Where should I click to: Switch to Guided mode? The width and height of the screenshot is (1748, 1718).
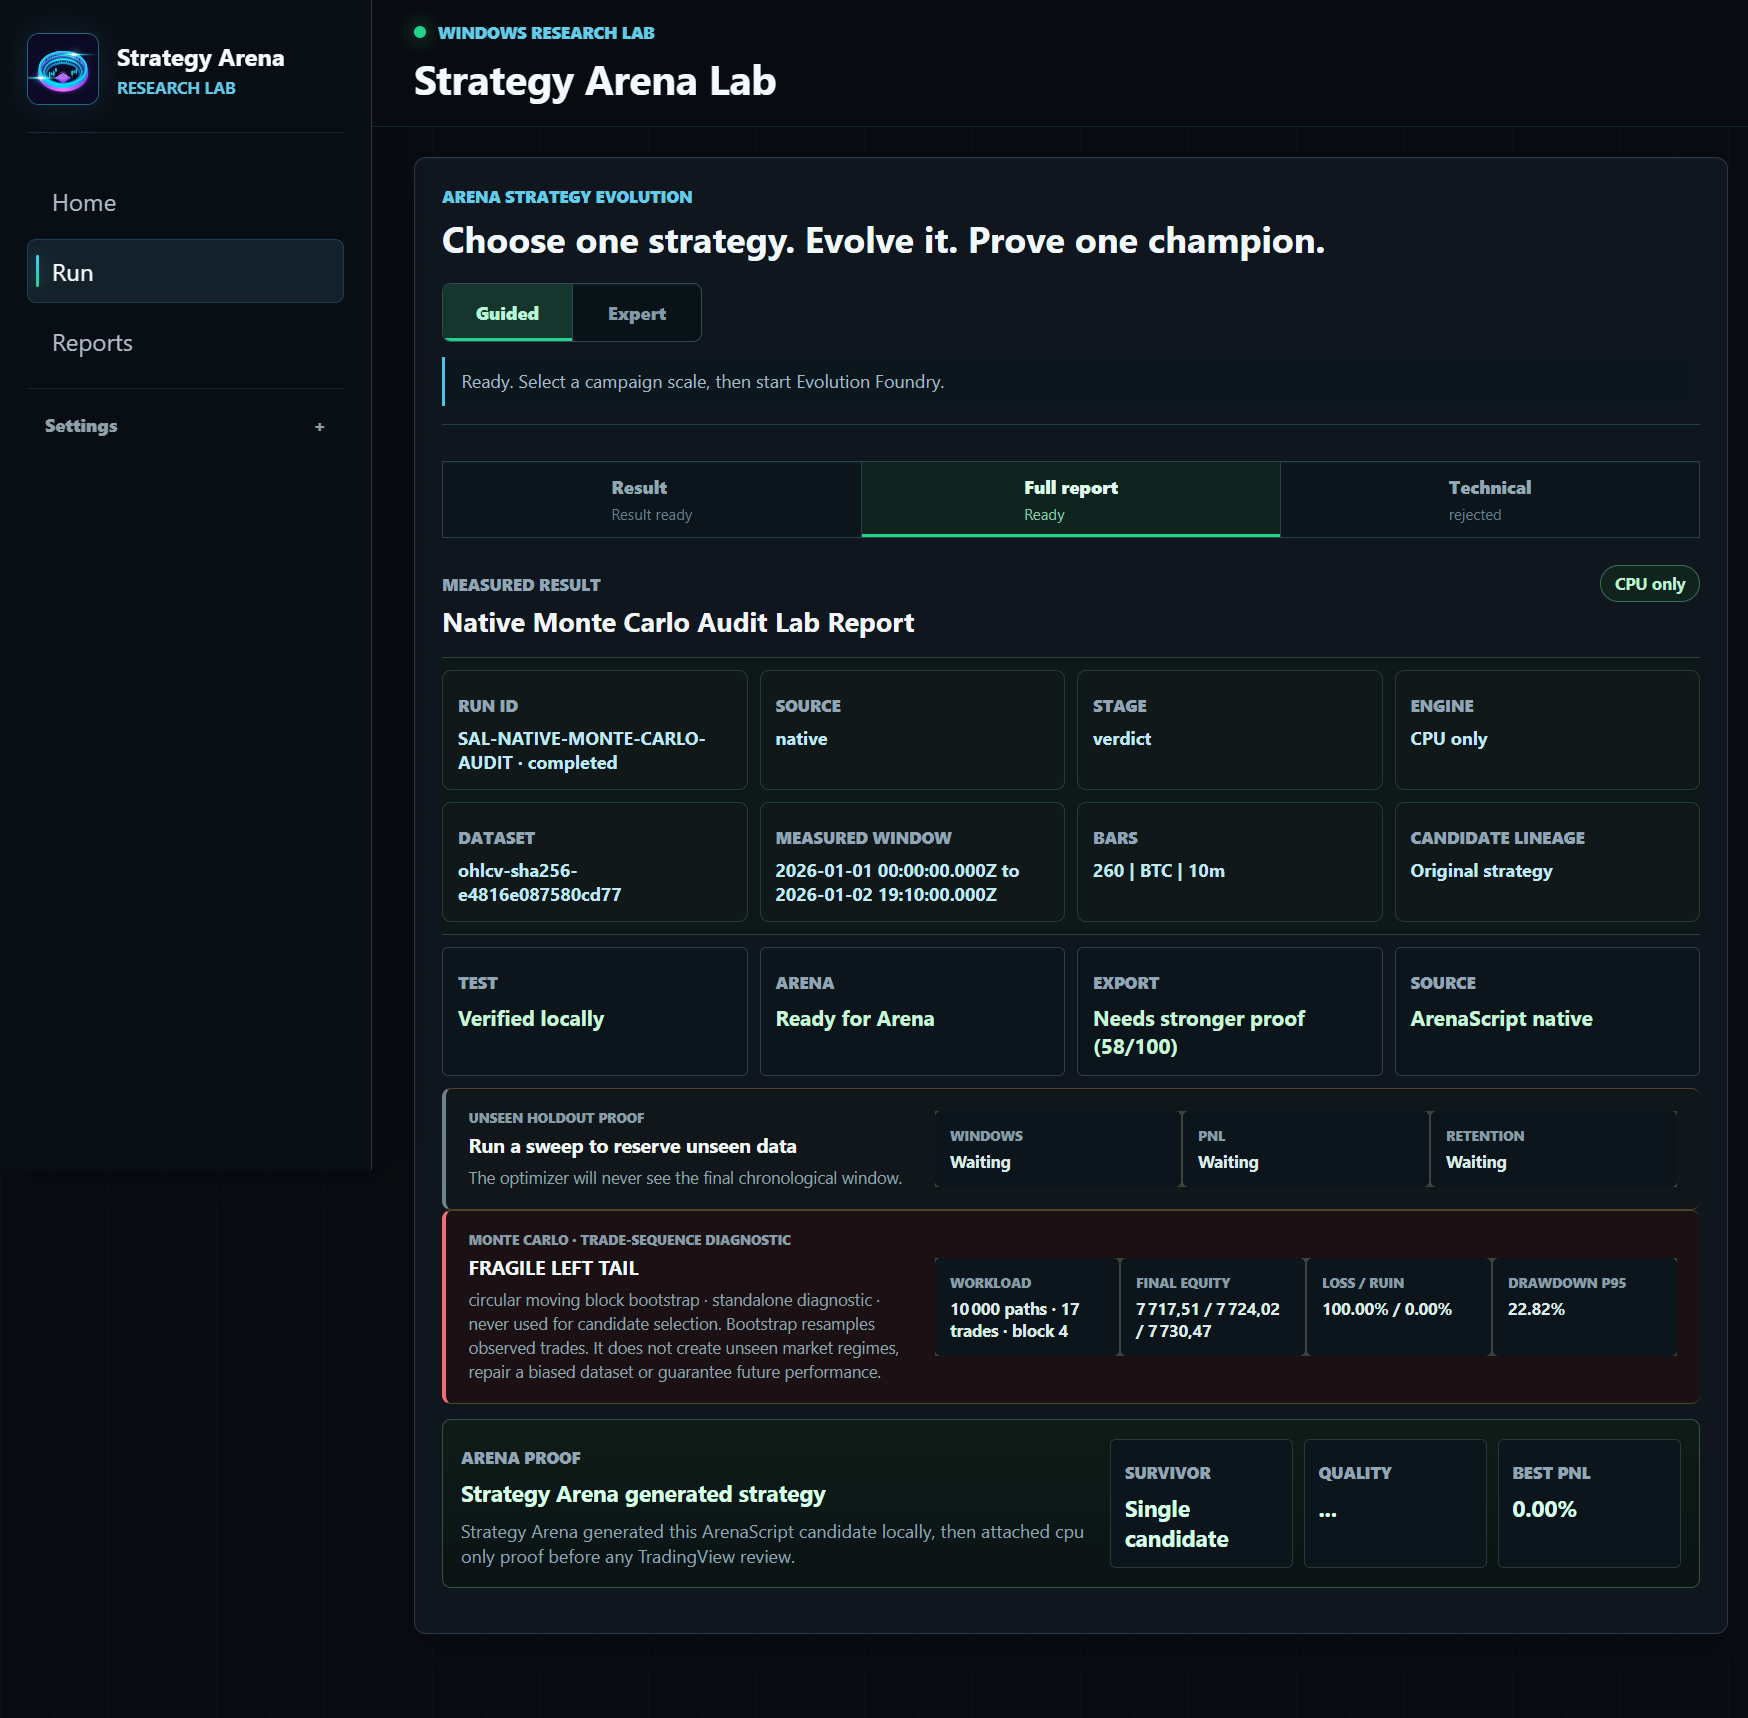tap(507, 313)
